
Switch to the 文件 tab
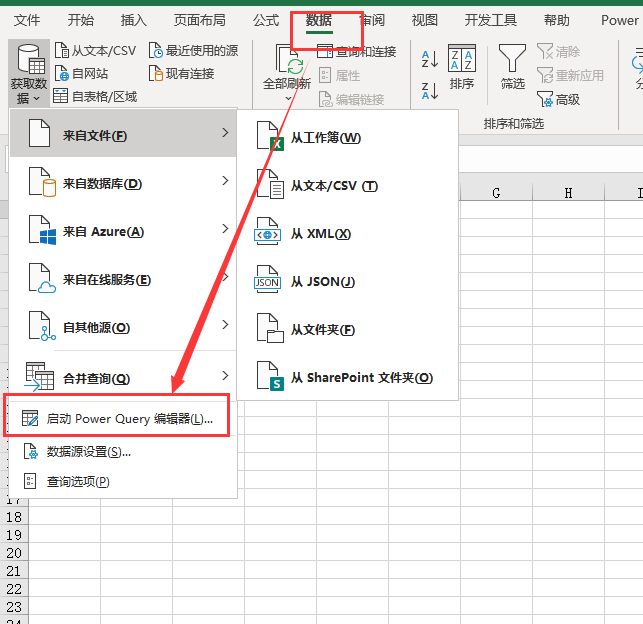[27, 20]
